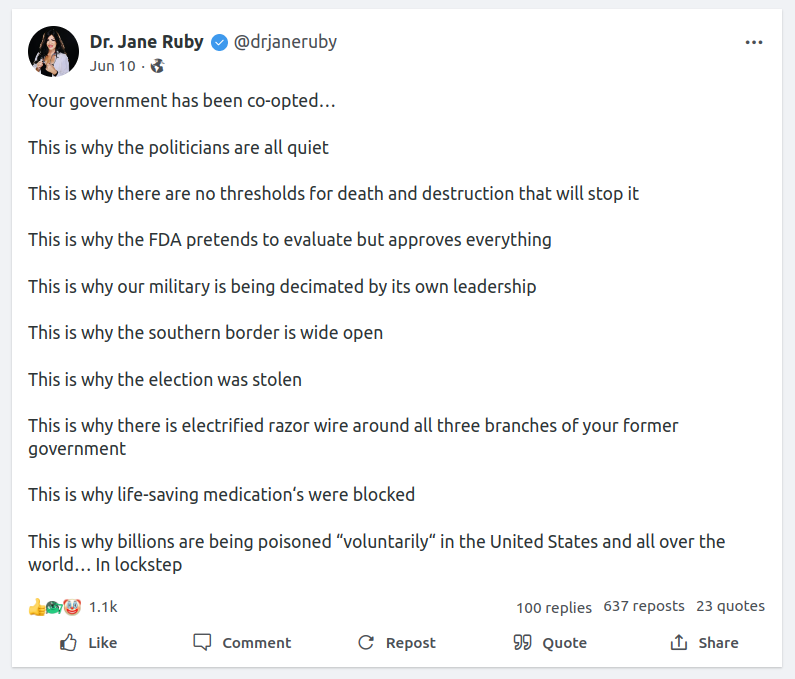The image size is (795, 679).
Task: Click the Jun 10 post timestamp
Action: point(110,66)
